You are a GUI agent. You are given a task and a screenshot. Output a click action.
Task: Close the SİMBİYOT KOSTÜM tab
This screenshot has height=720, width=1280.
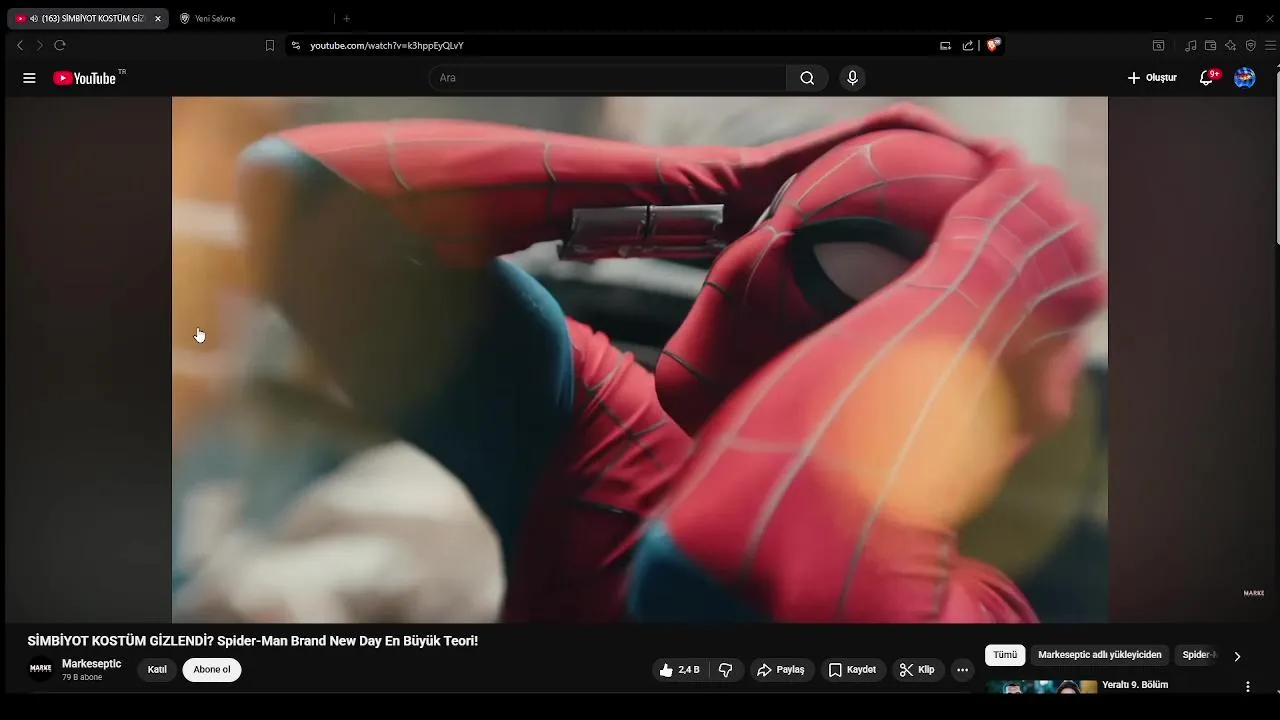coord(158,19)
